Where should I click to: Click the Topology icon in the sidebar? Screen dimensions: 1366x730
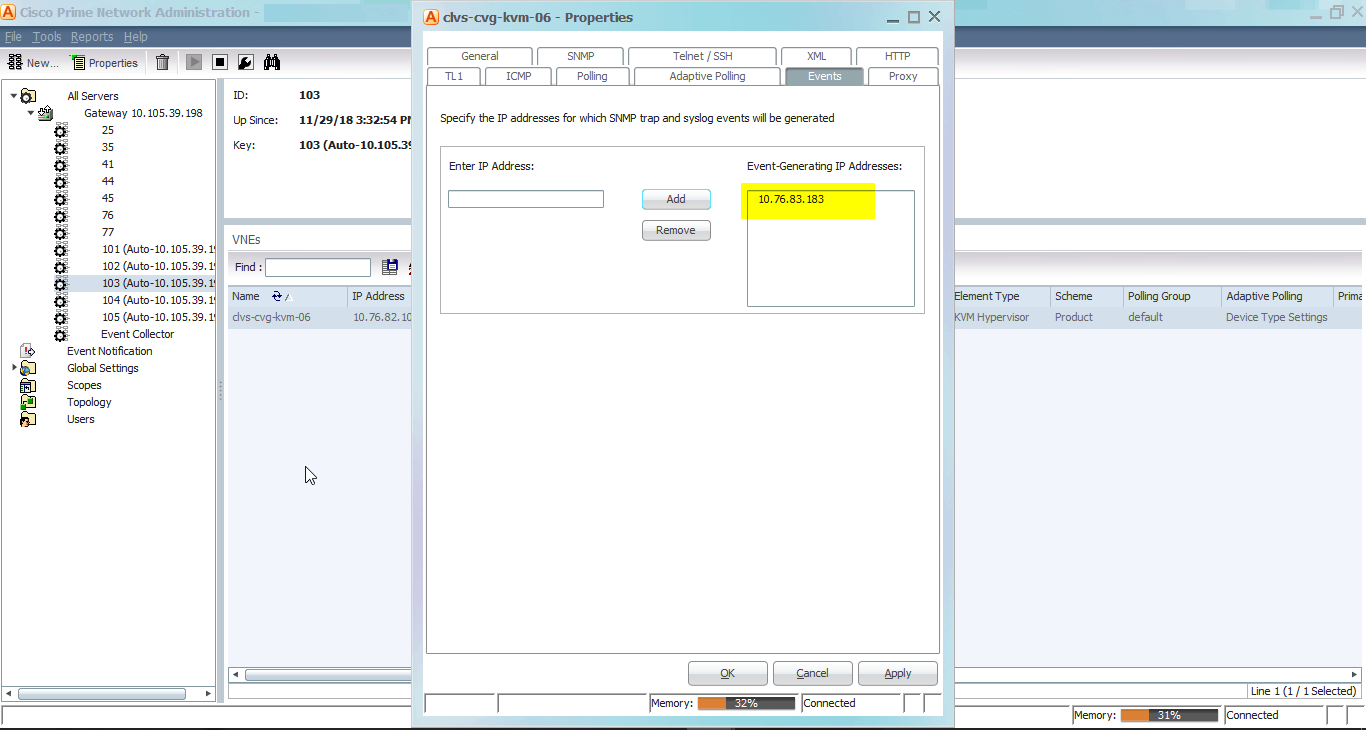click(x=28, y=401)
